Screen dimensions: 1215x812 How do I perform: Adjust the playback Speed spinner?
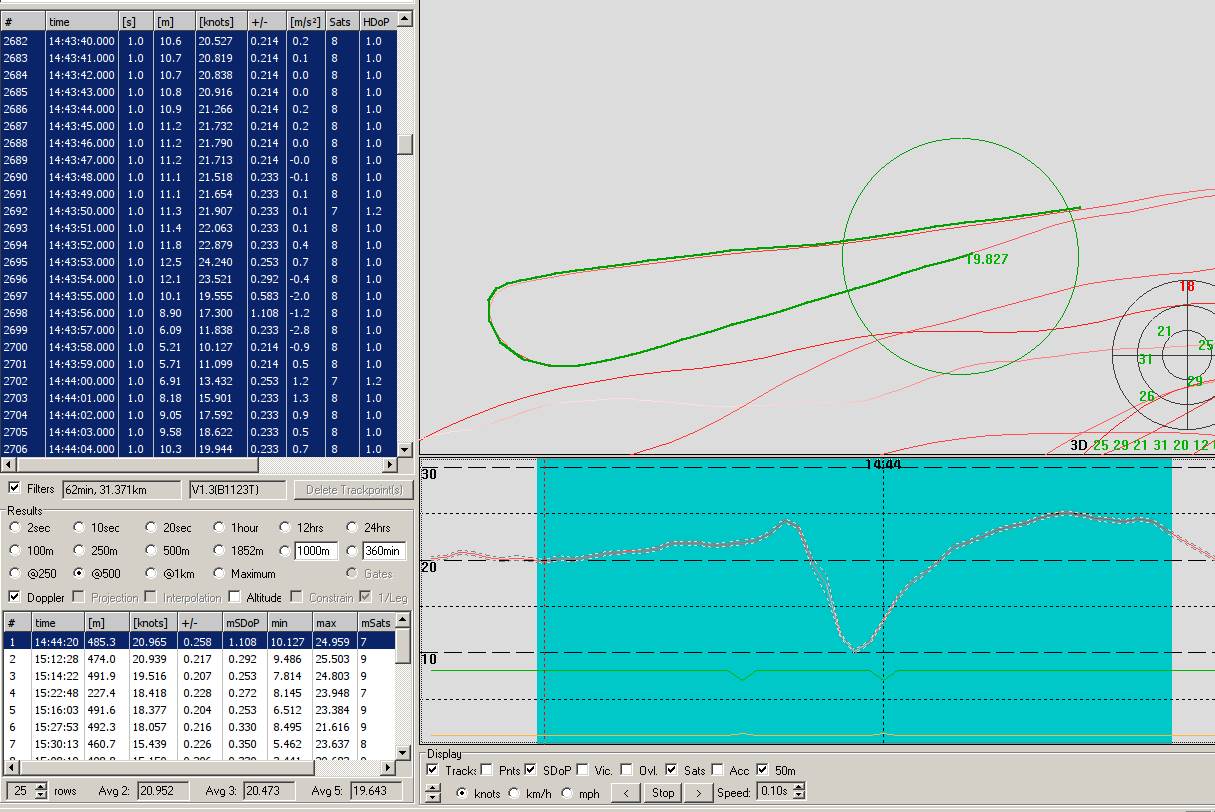pyautogui.click(x=798, y=793)
